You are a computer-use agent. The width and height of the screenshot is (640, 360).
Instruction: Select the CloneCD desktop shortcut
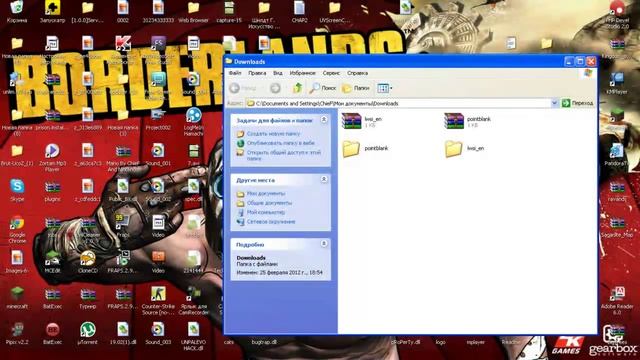click(x=88, y=262)
